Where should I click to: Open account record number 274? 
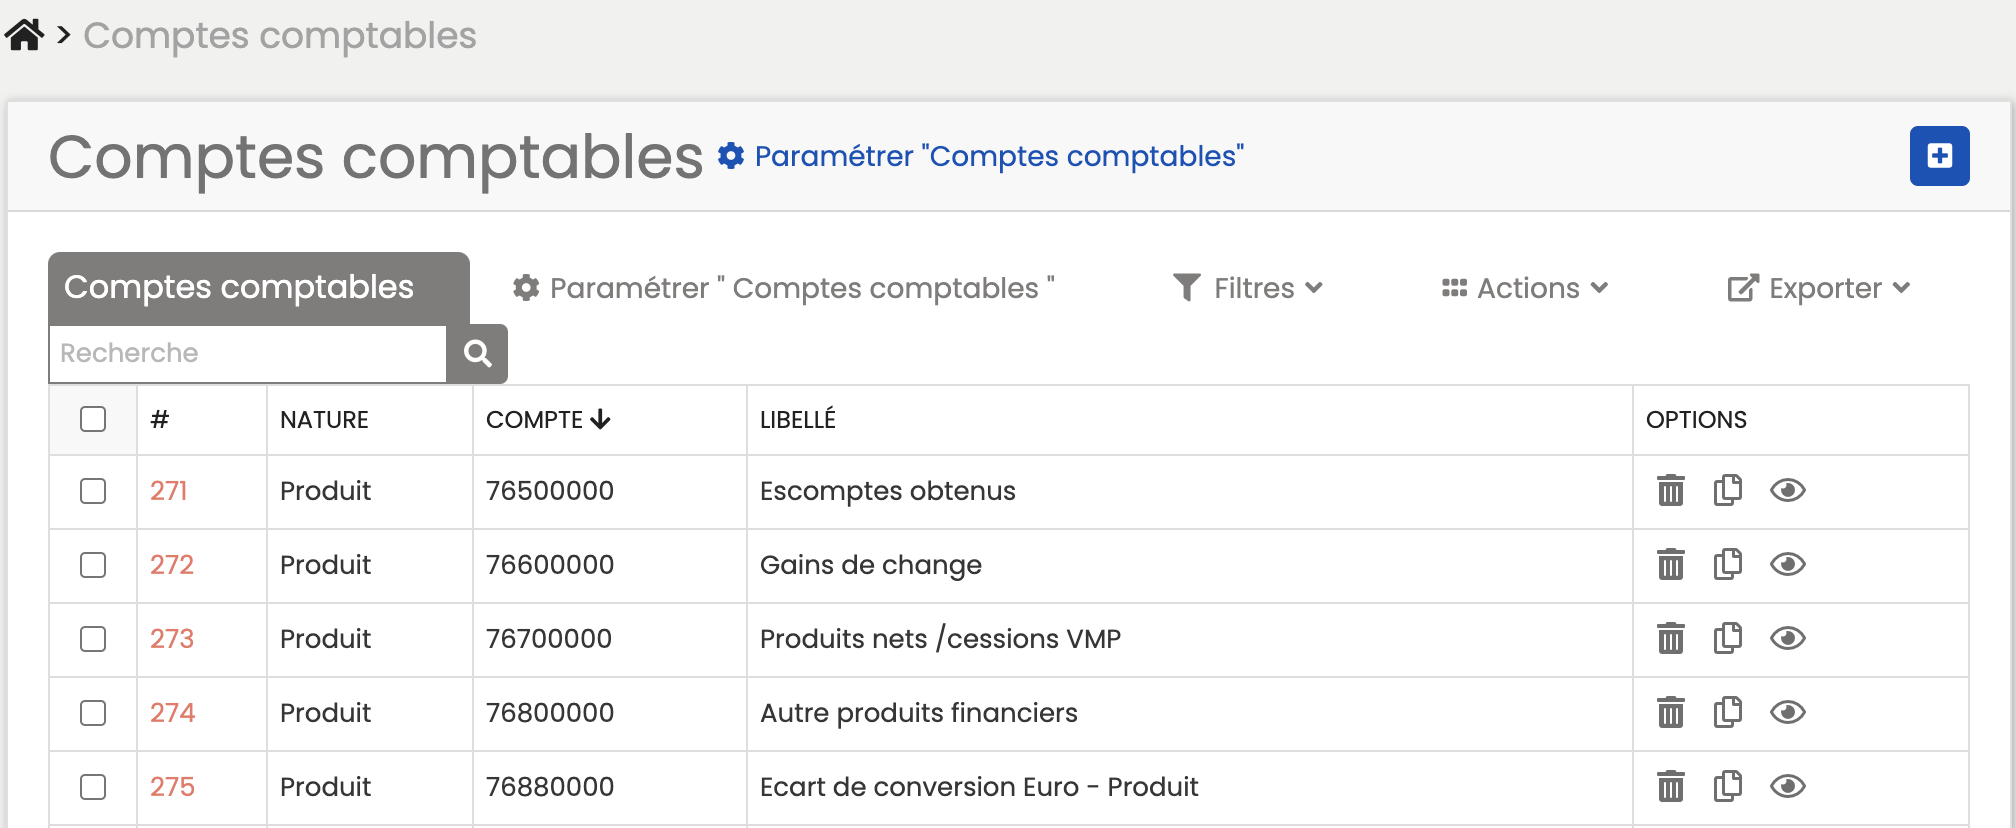click(x=172, y=713)
